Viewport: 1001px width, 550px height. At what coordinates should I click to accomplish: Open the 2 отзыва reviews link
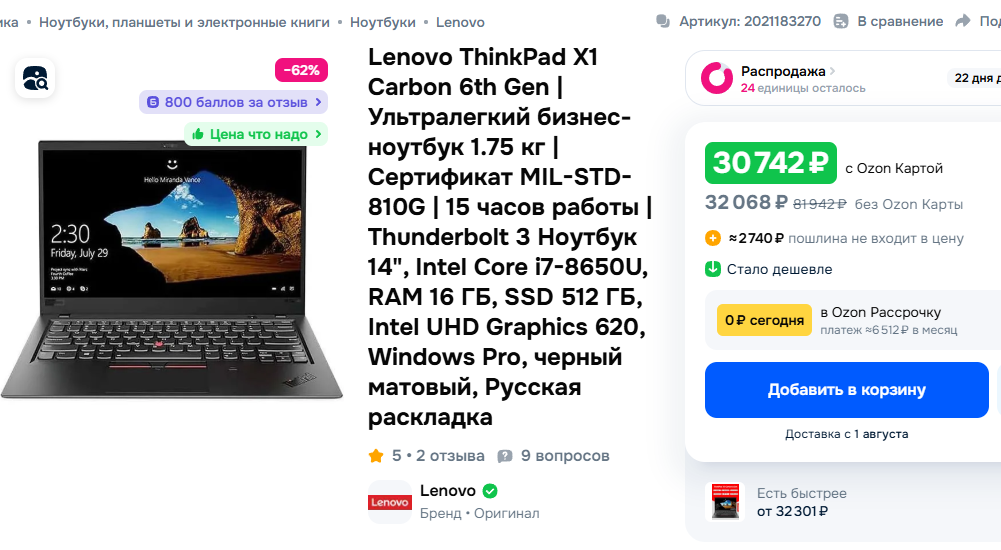[450, 456]
